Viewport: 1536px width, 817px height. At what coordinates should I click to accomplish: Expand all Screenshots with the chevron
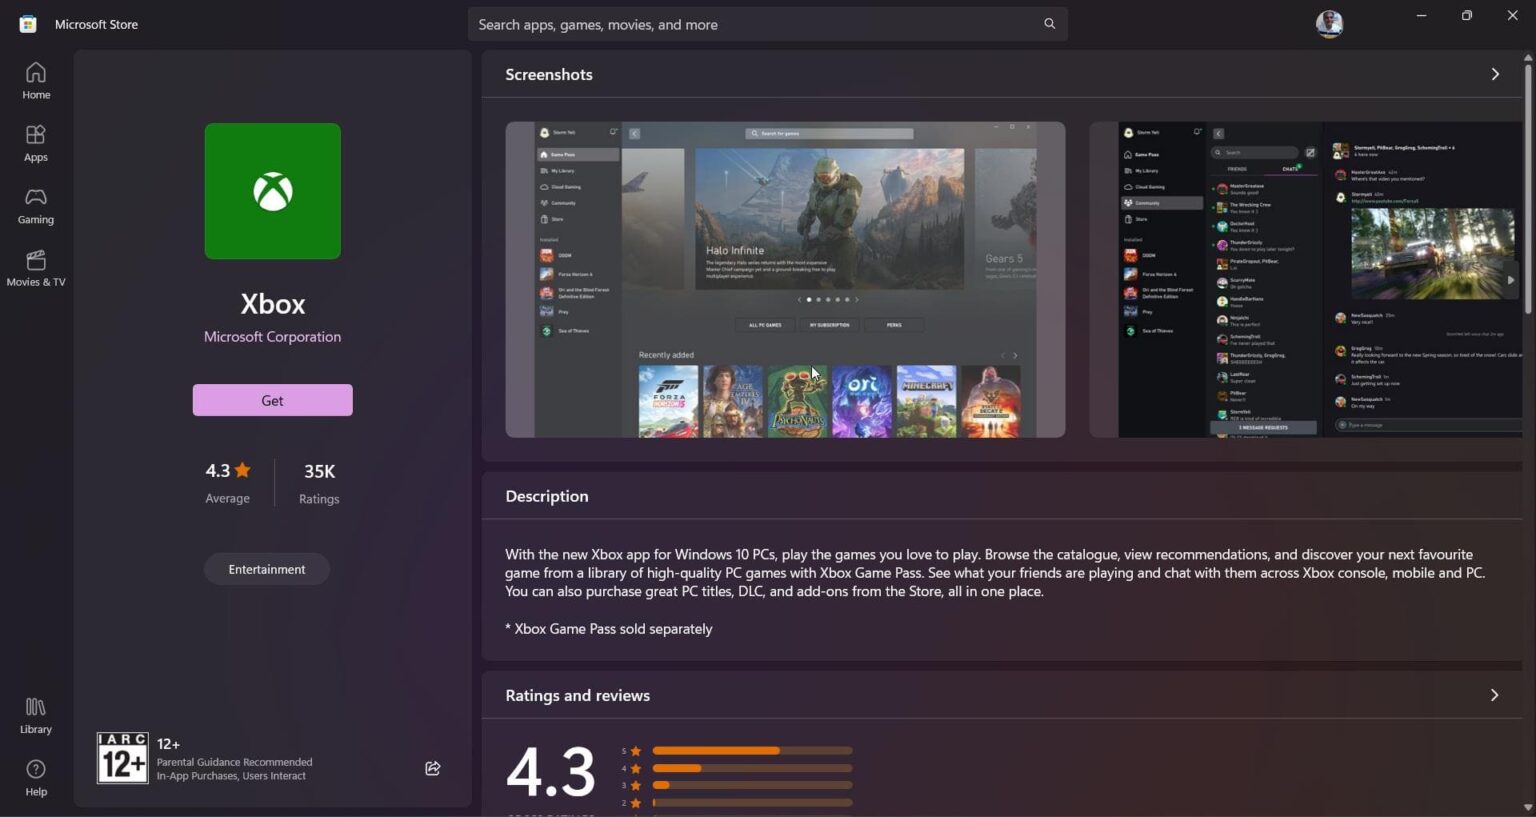(1494, 74)
